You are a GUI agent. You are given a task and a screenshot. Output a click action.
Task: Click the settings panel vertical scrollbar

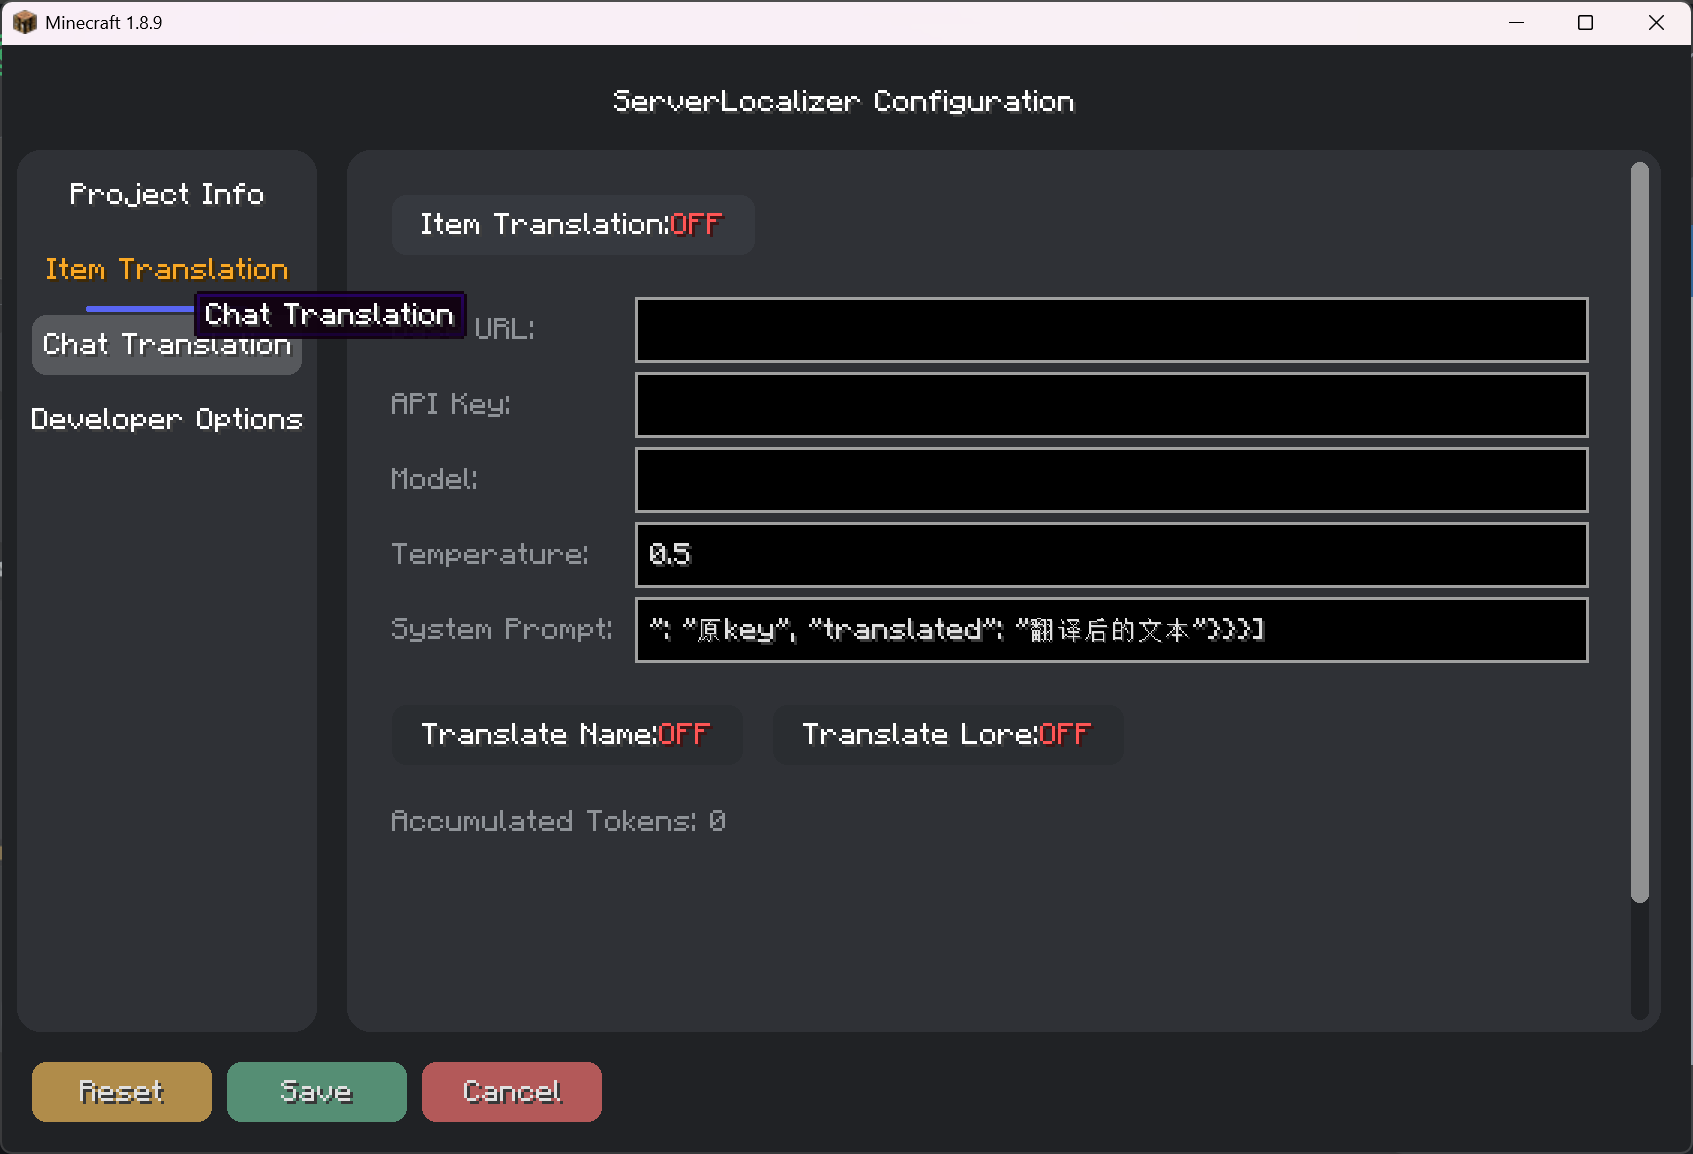1639,532
